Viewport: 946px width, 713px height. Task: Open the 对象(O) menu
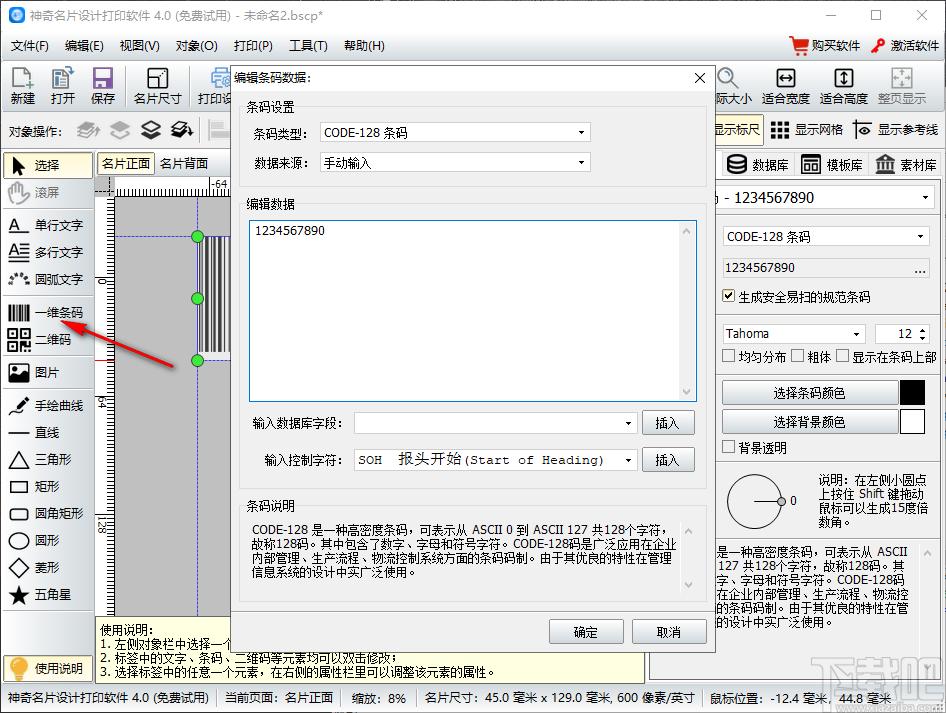[197, 46]
